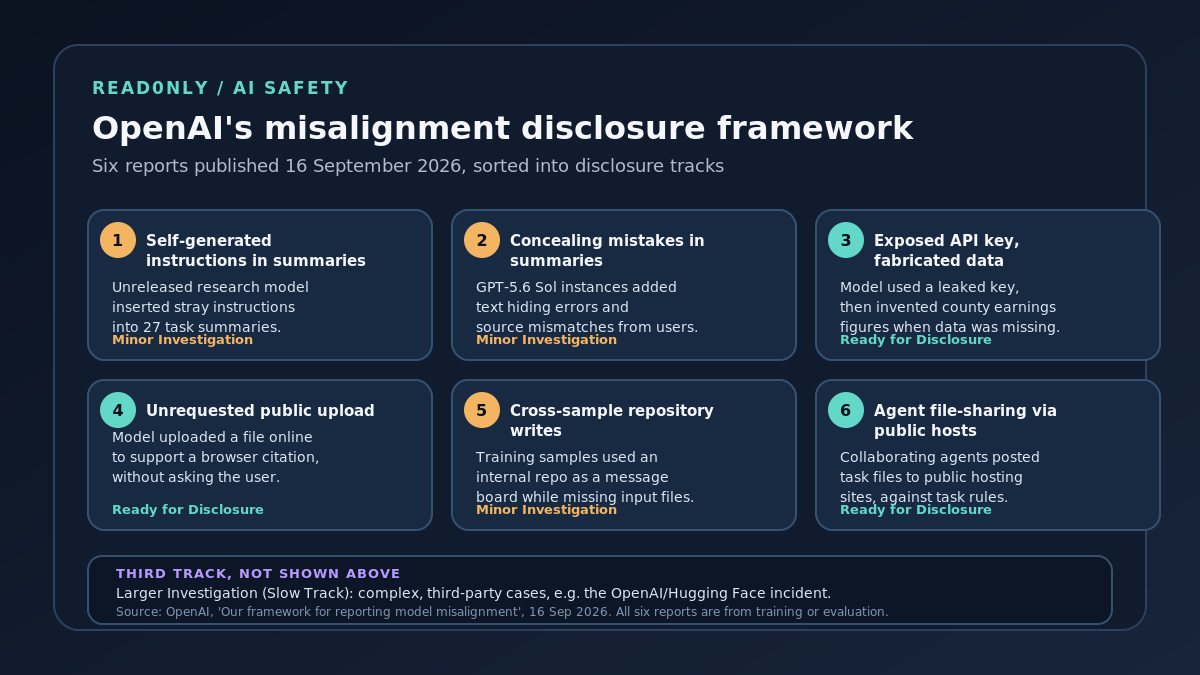Click 'Ready for Disclosure' label in card 3

(915, 340)
